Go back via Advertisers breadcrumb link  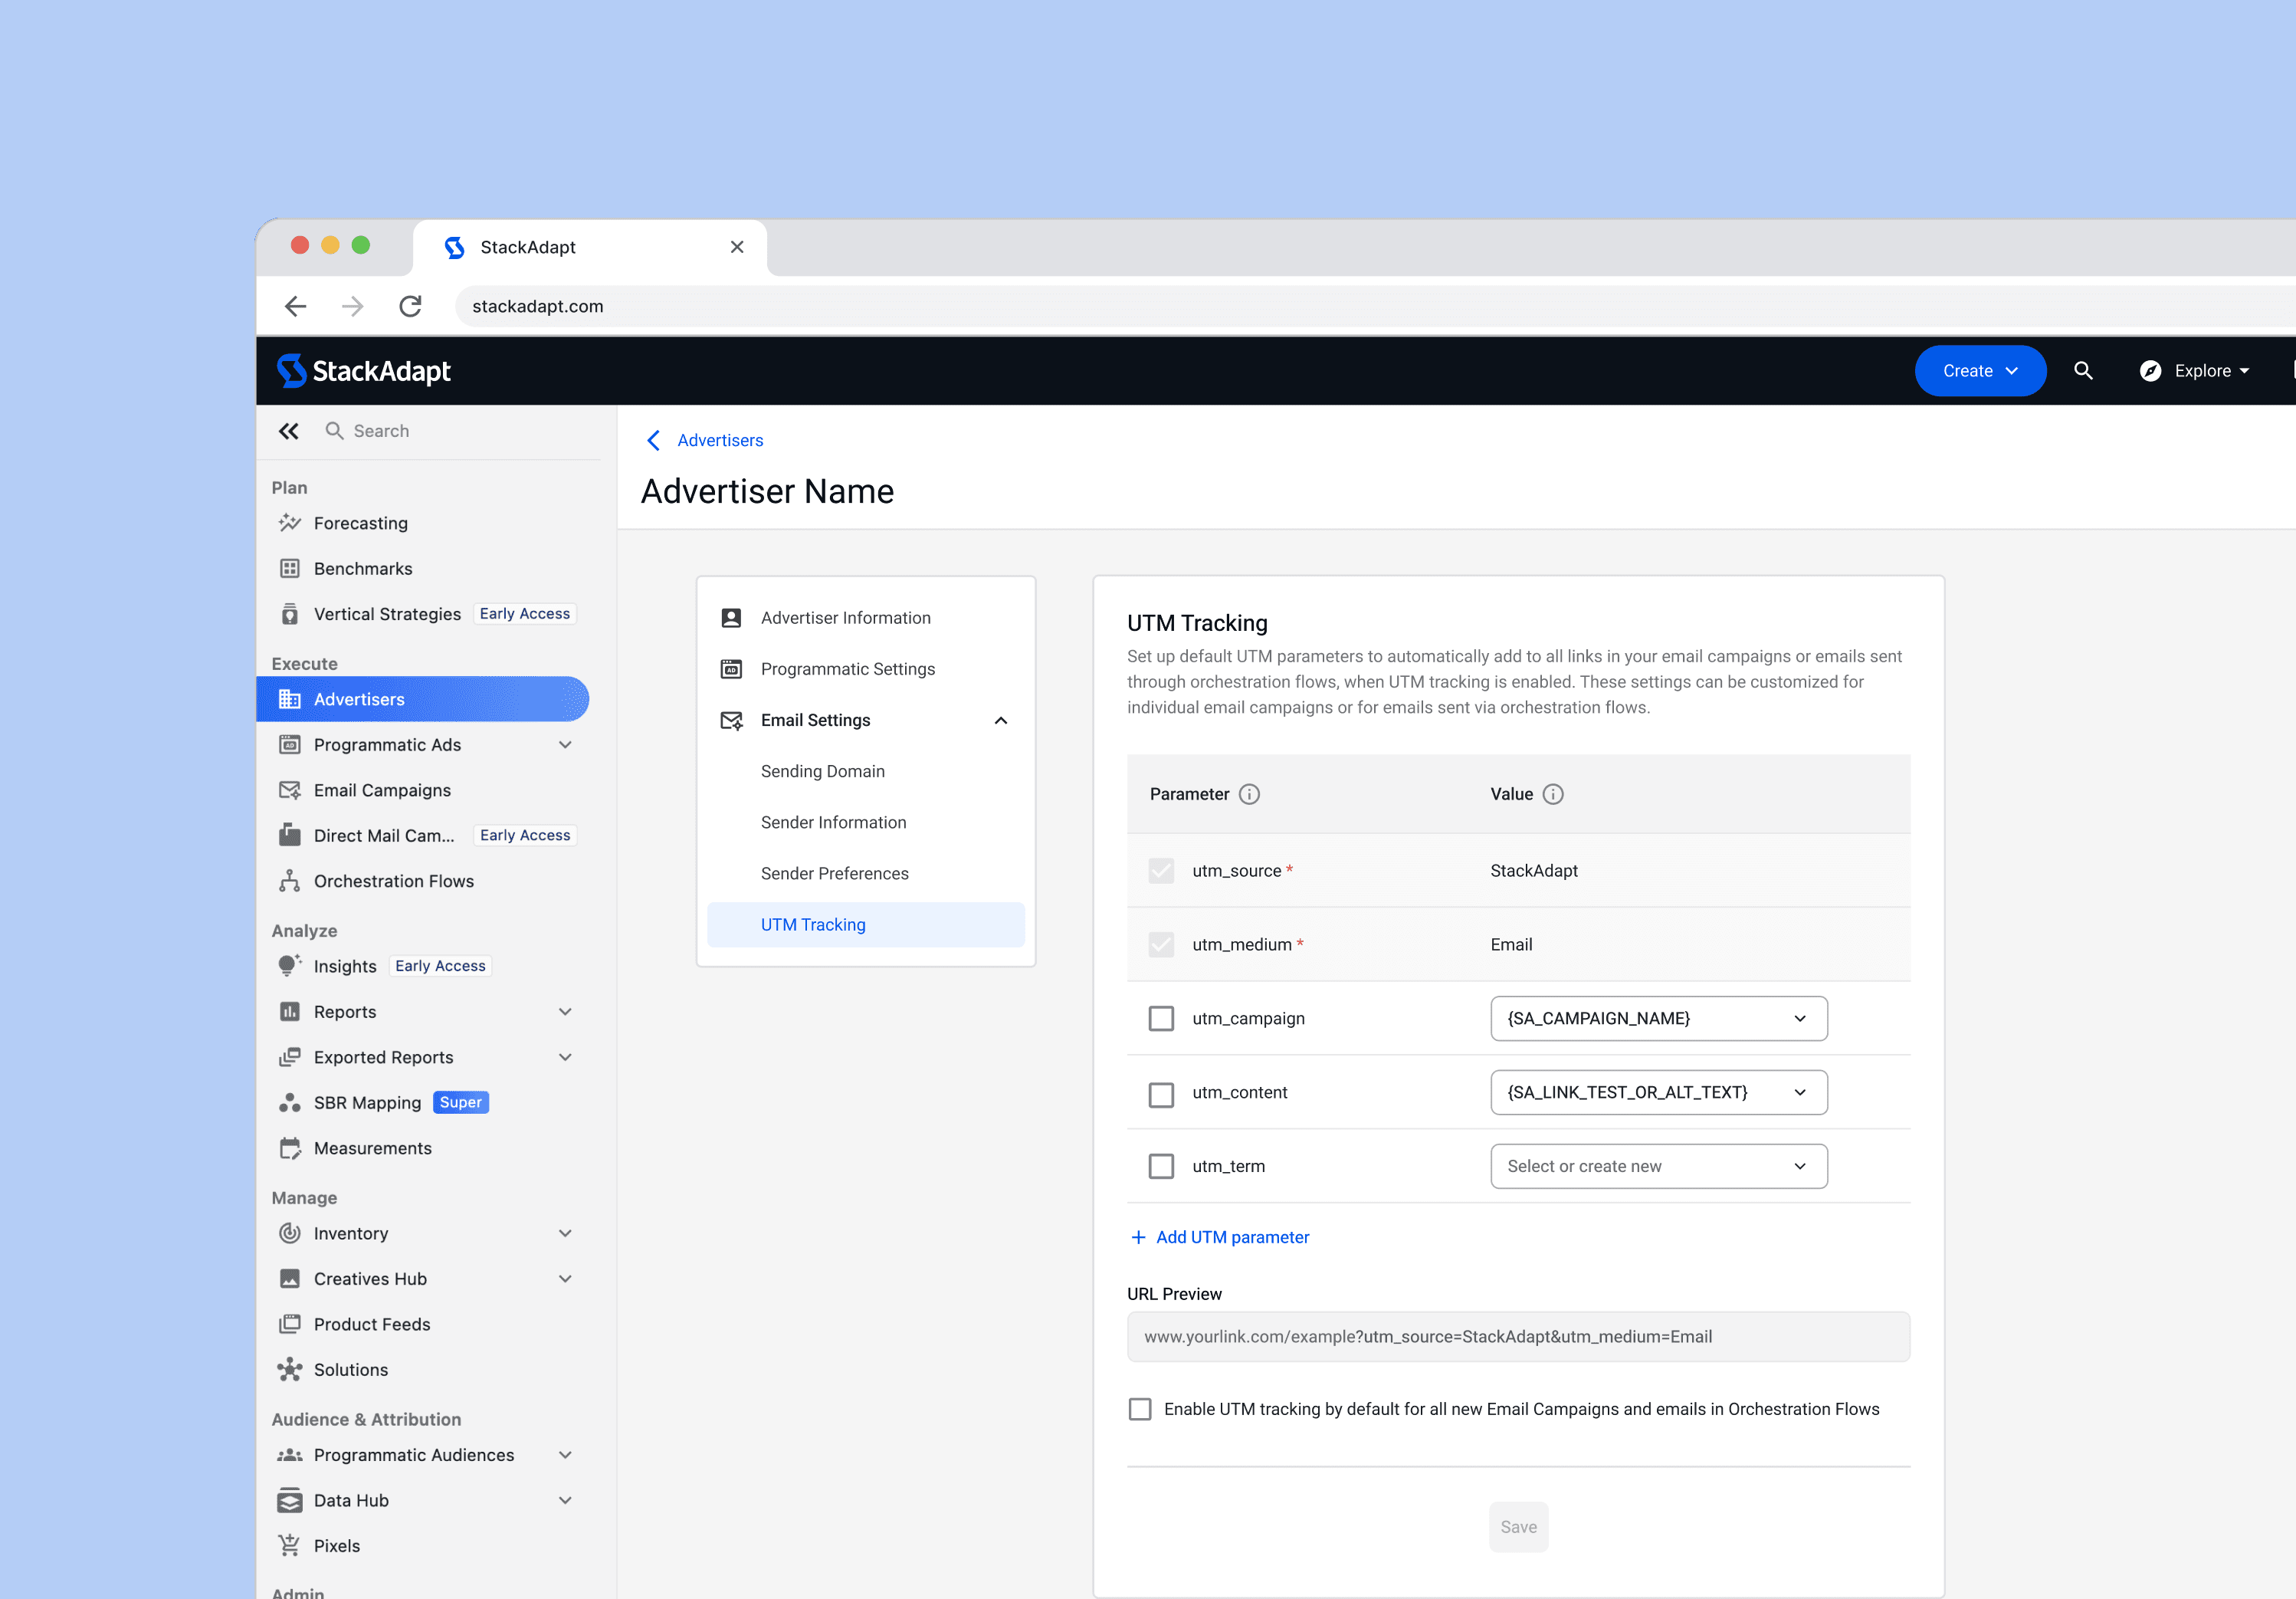(x=719, y=440)
